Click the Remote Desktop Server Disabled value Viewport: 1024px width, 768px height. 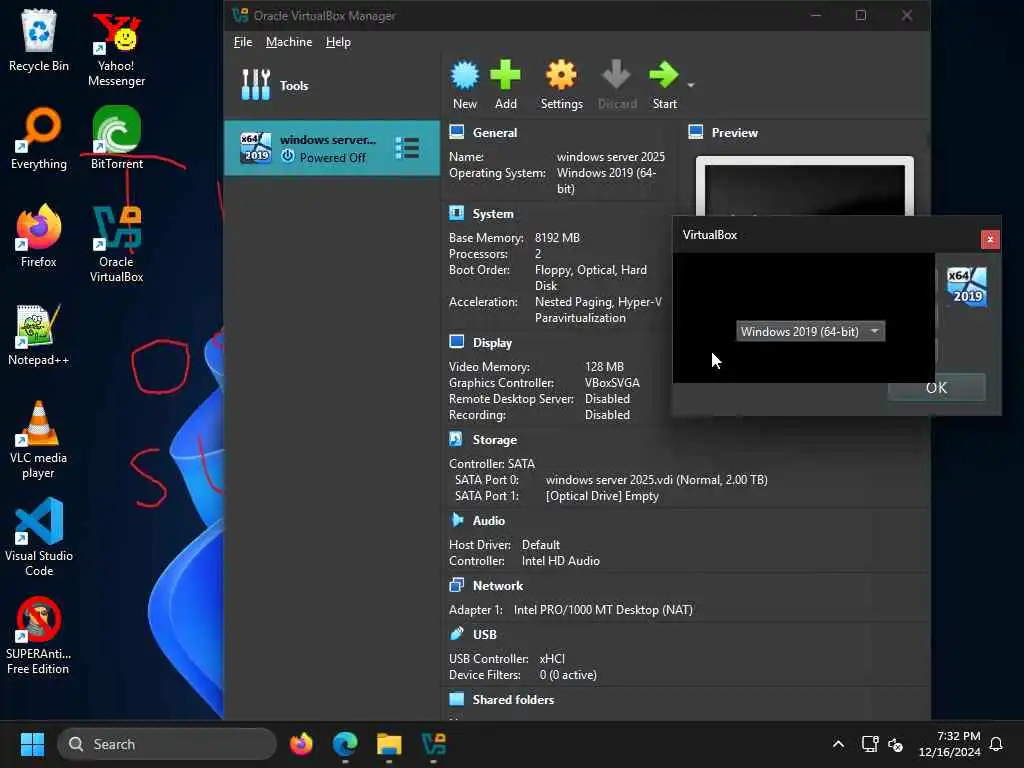[x=607, y=398]
